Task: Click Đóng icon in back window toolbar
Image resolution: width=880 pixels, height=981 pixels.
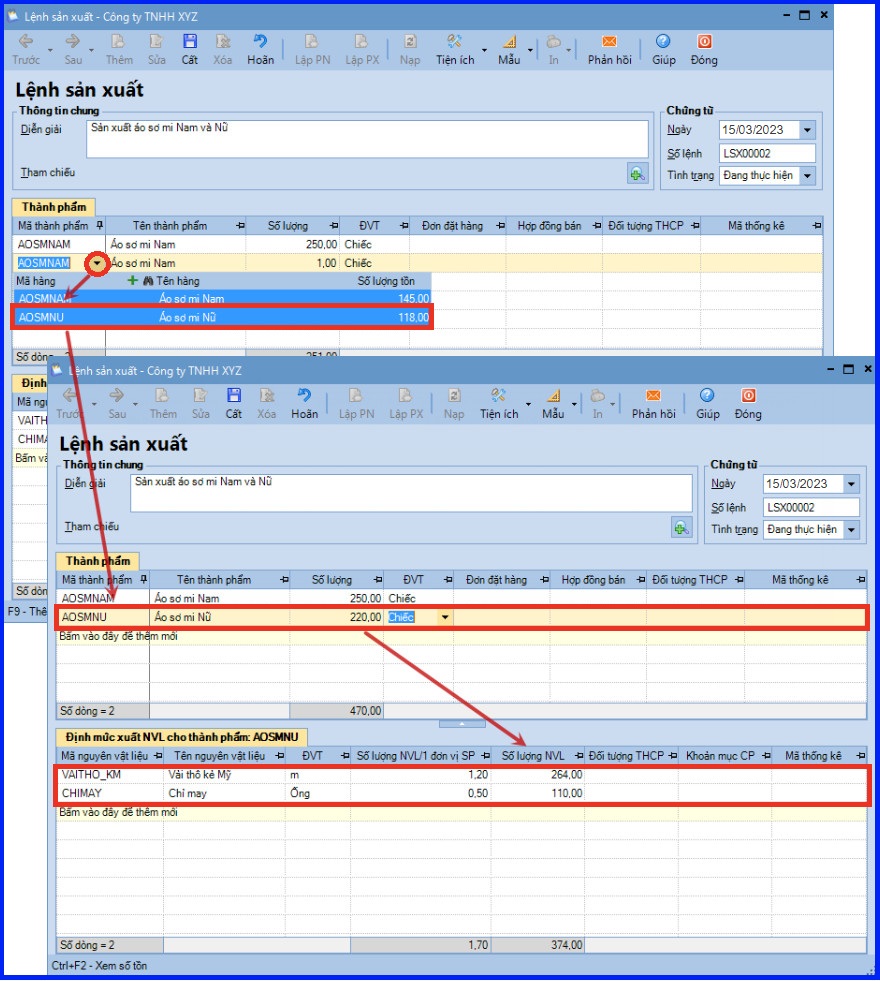Action: pyautogui.click(x=704, y=42)
